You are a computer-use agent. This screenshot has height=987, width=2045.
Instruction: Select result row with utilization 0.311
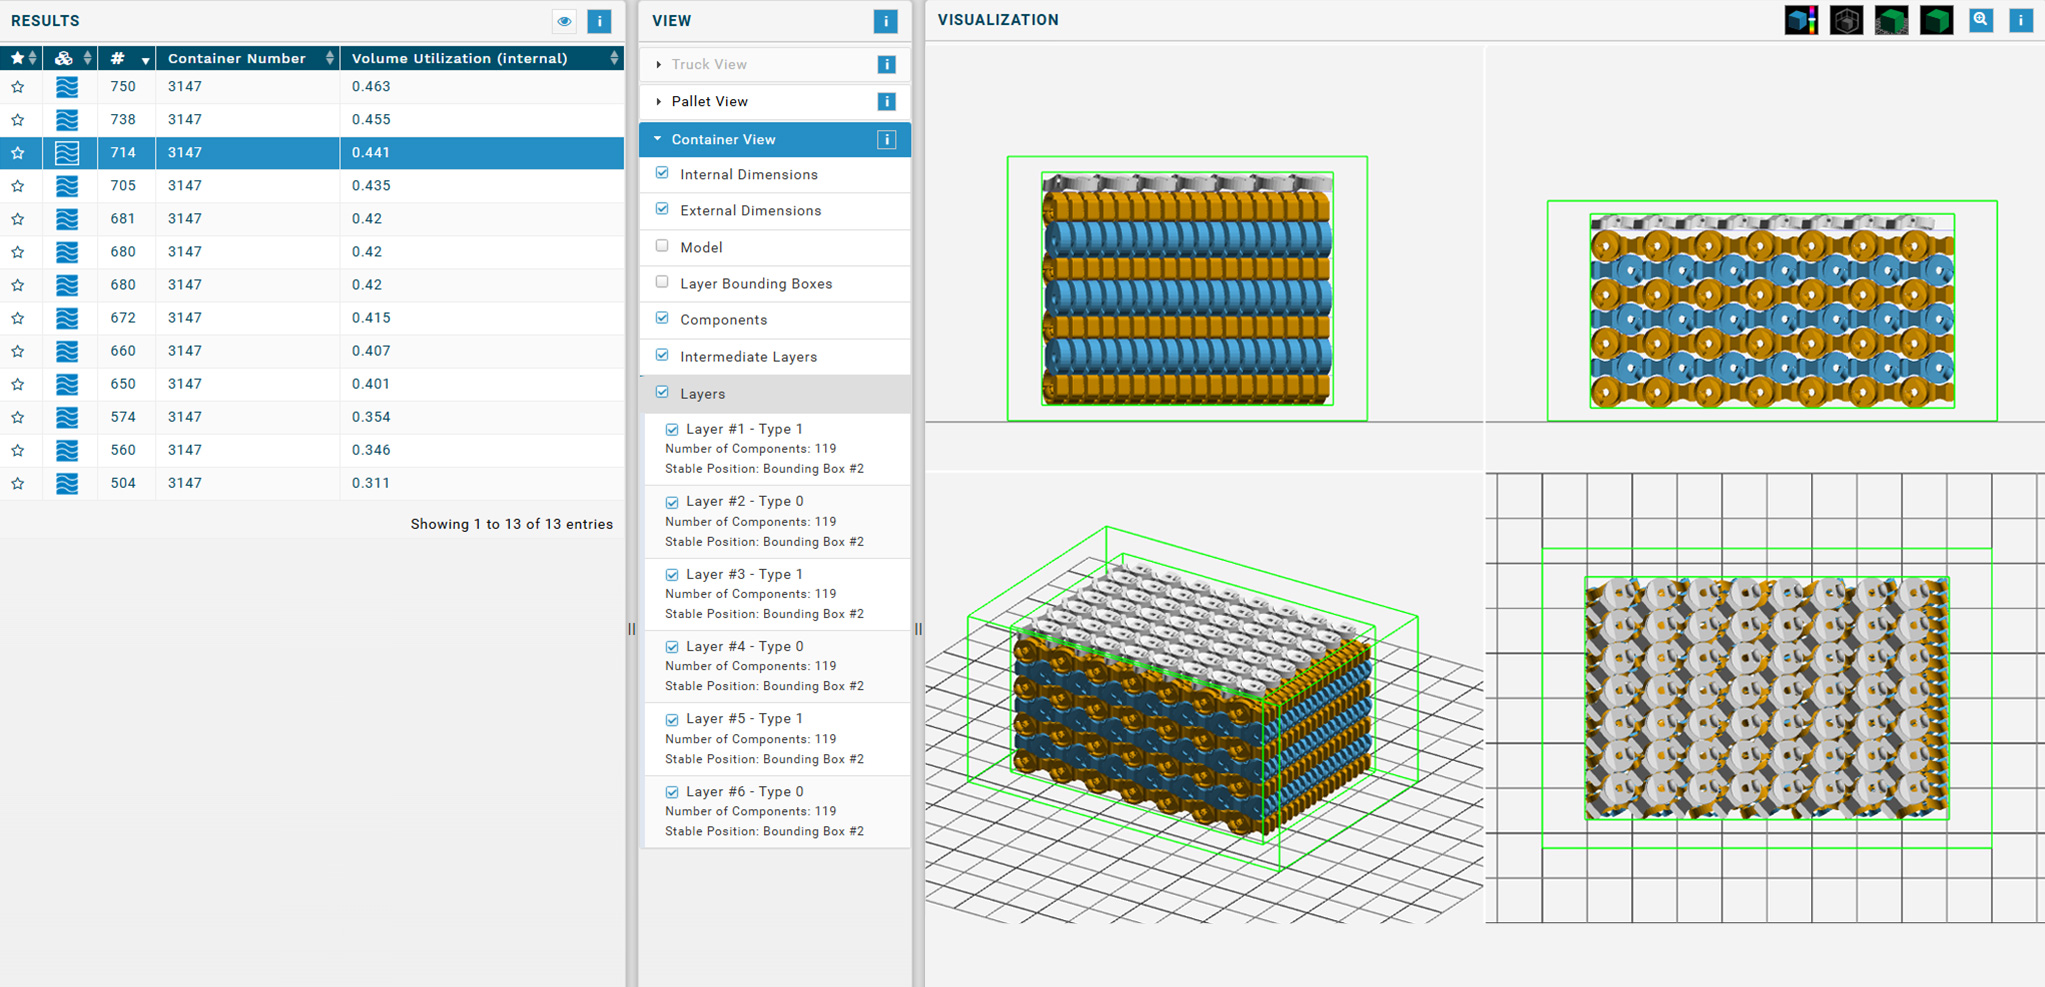point(312,483)
